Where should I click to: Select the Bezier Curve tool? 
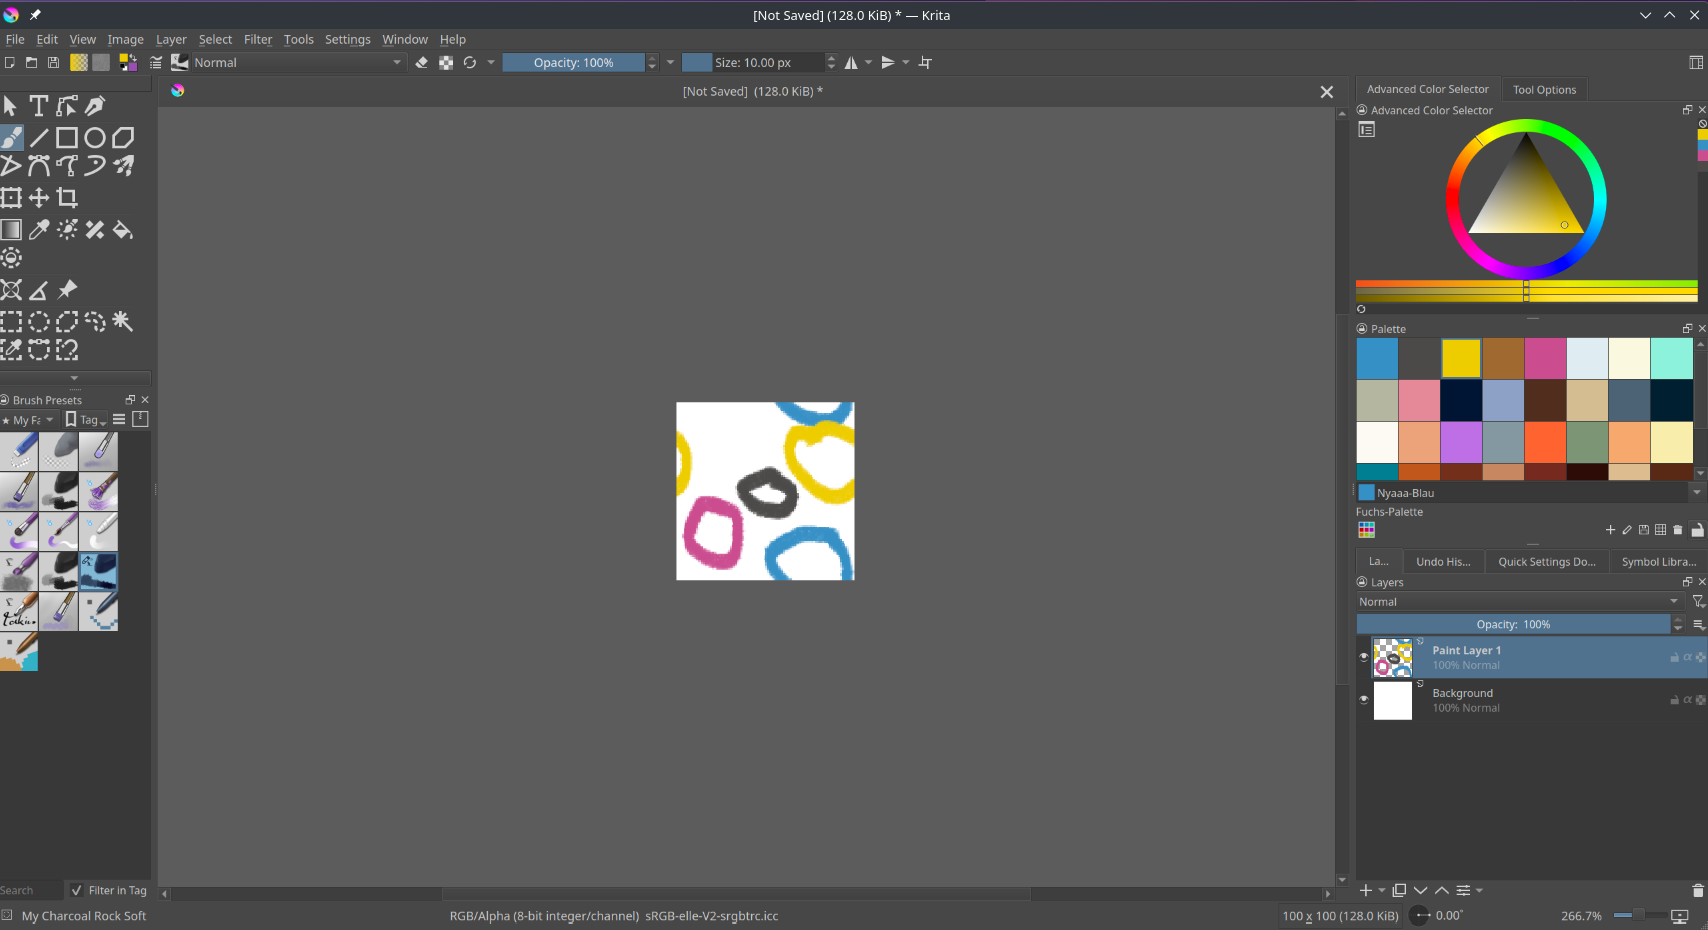coord(39,166)
